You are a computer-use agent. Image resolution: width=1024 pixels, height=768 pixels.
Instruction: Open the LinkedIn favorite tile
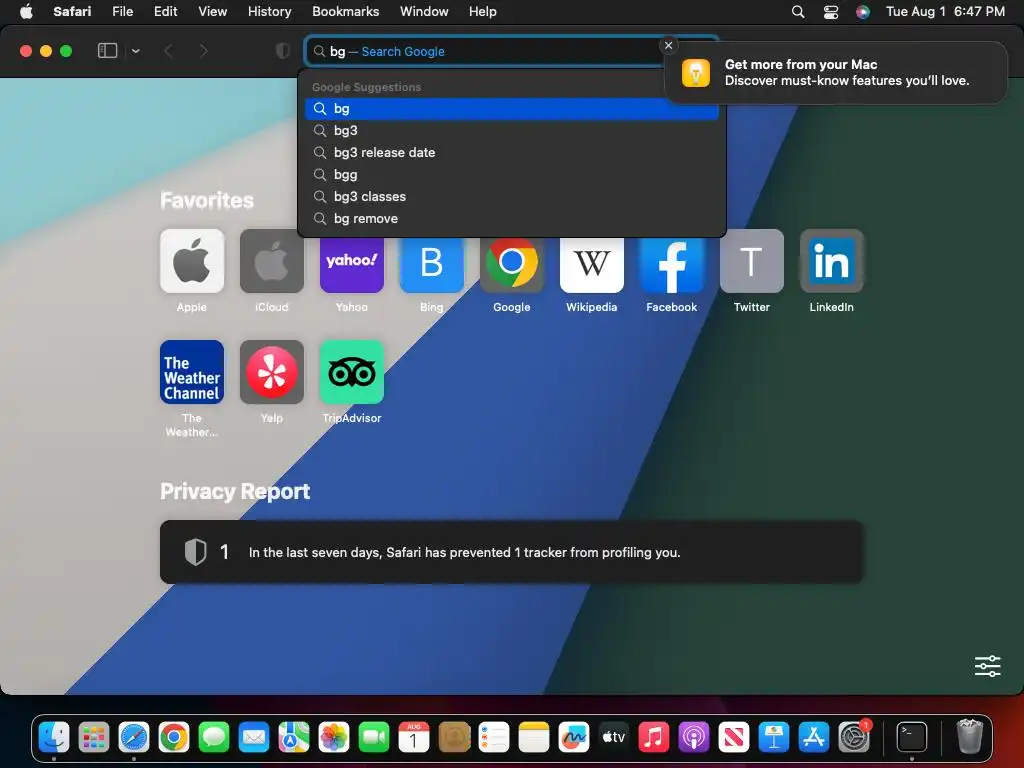click(831, 261)
